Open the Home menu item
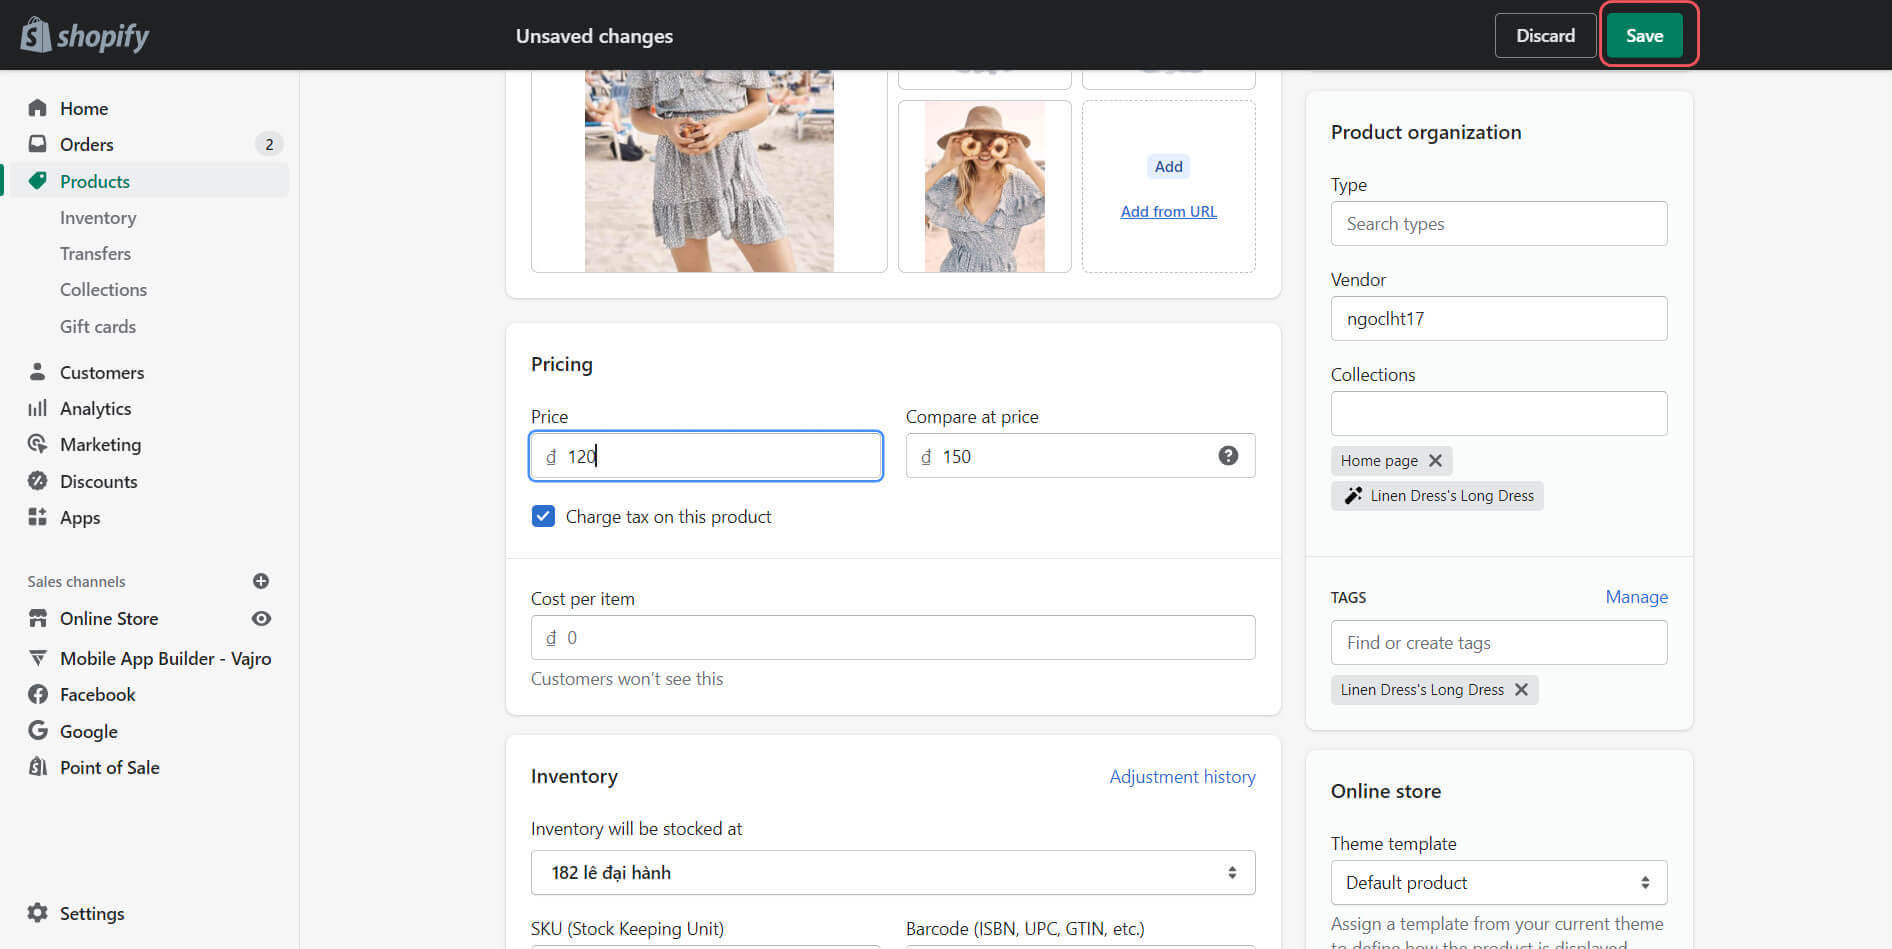The image size is (1892, 949). pos(84,108)
